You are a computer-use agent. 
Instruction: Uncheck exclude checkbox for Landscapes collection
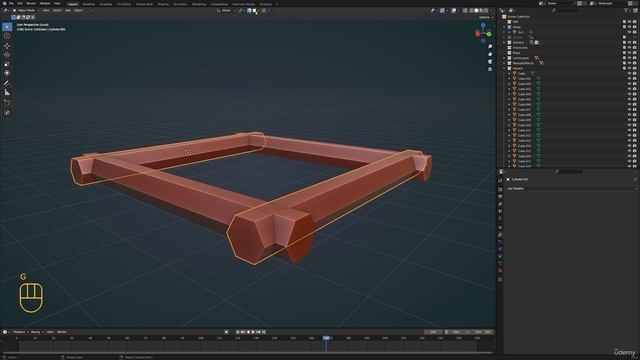pos(624,58)
